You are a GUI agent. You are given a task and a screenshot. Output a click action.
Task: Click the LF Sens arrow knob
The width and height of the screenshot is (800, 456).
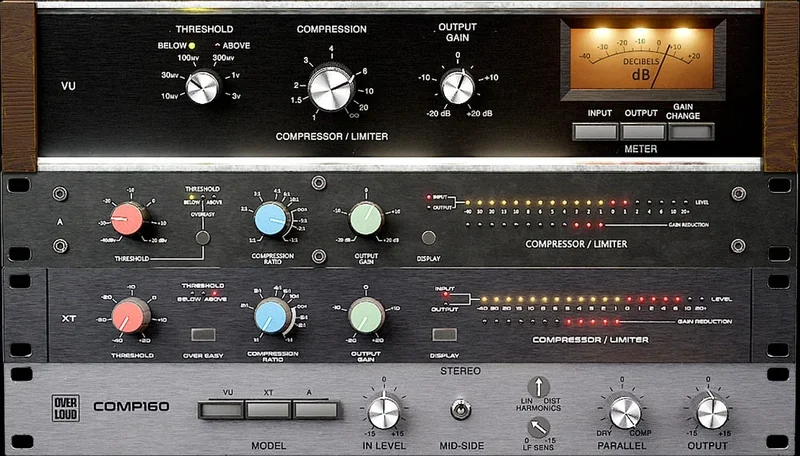(538, 427)
